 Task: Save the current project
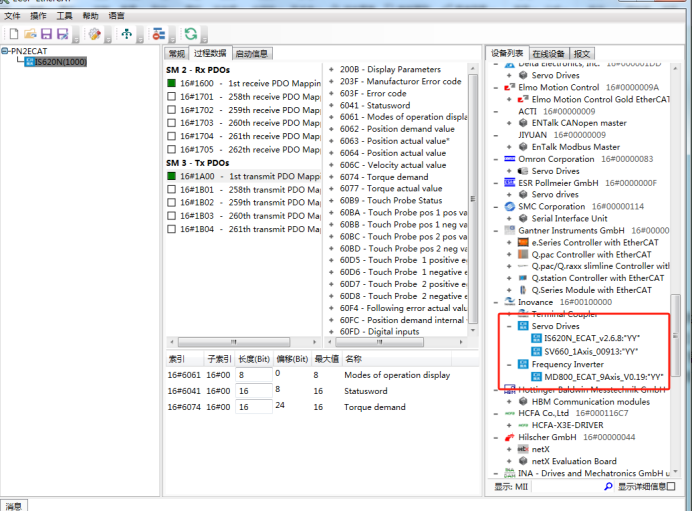tap(46, 34)
